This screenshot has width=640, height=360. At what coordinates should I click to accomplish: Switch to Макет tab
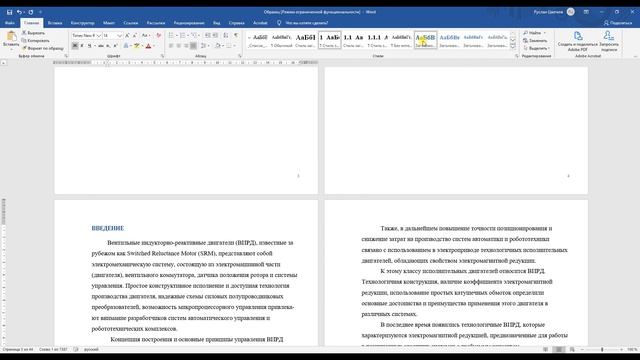[109, 23]
